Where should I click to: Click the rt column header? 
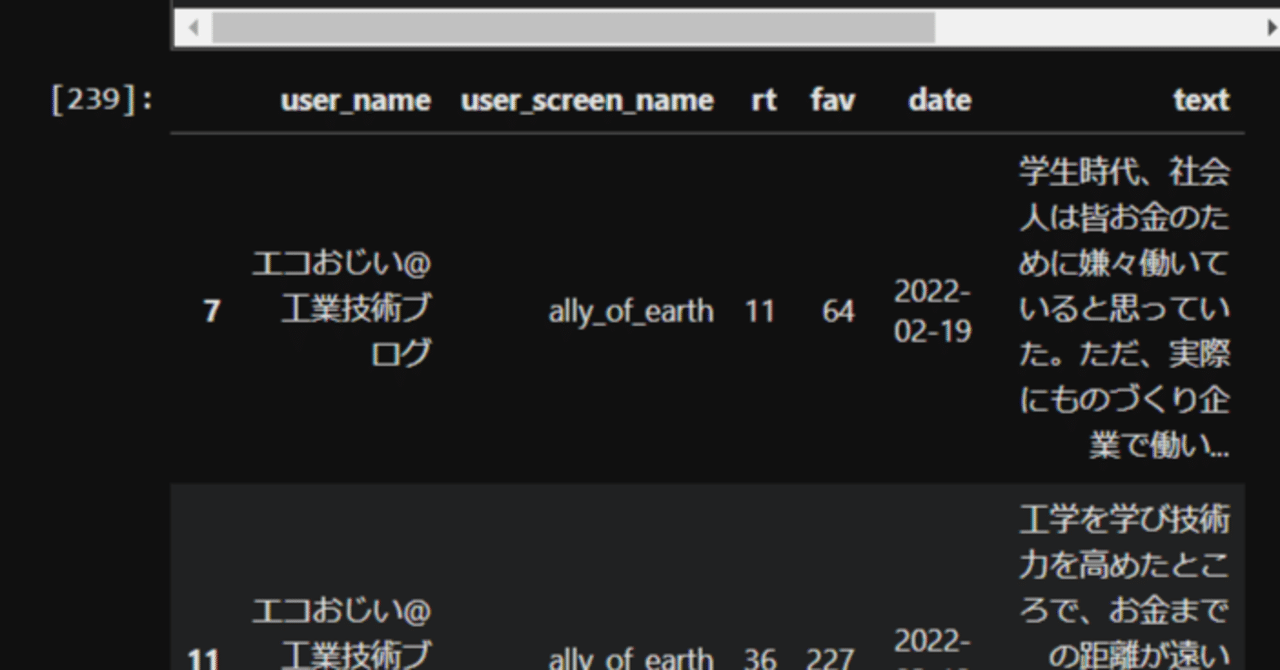[762, 100]
